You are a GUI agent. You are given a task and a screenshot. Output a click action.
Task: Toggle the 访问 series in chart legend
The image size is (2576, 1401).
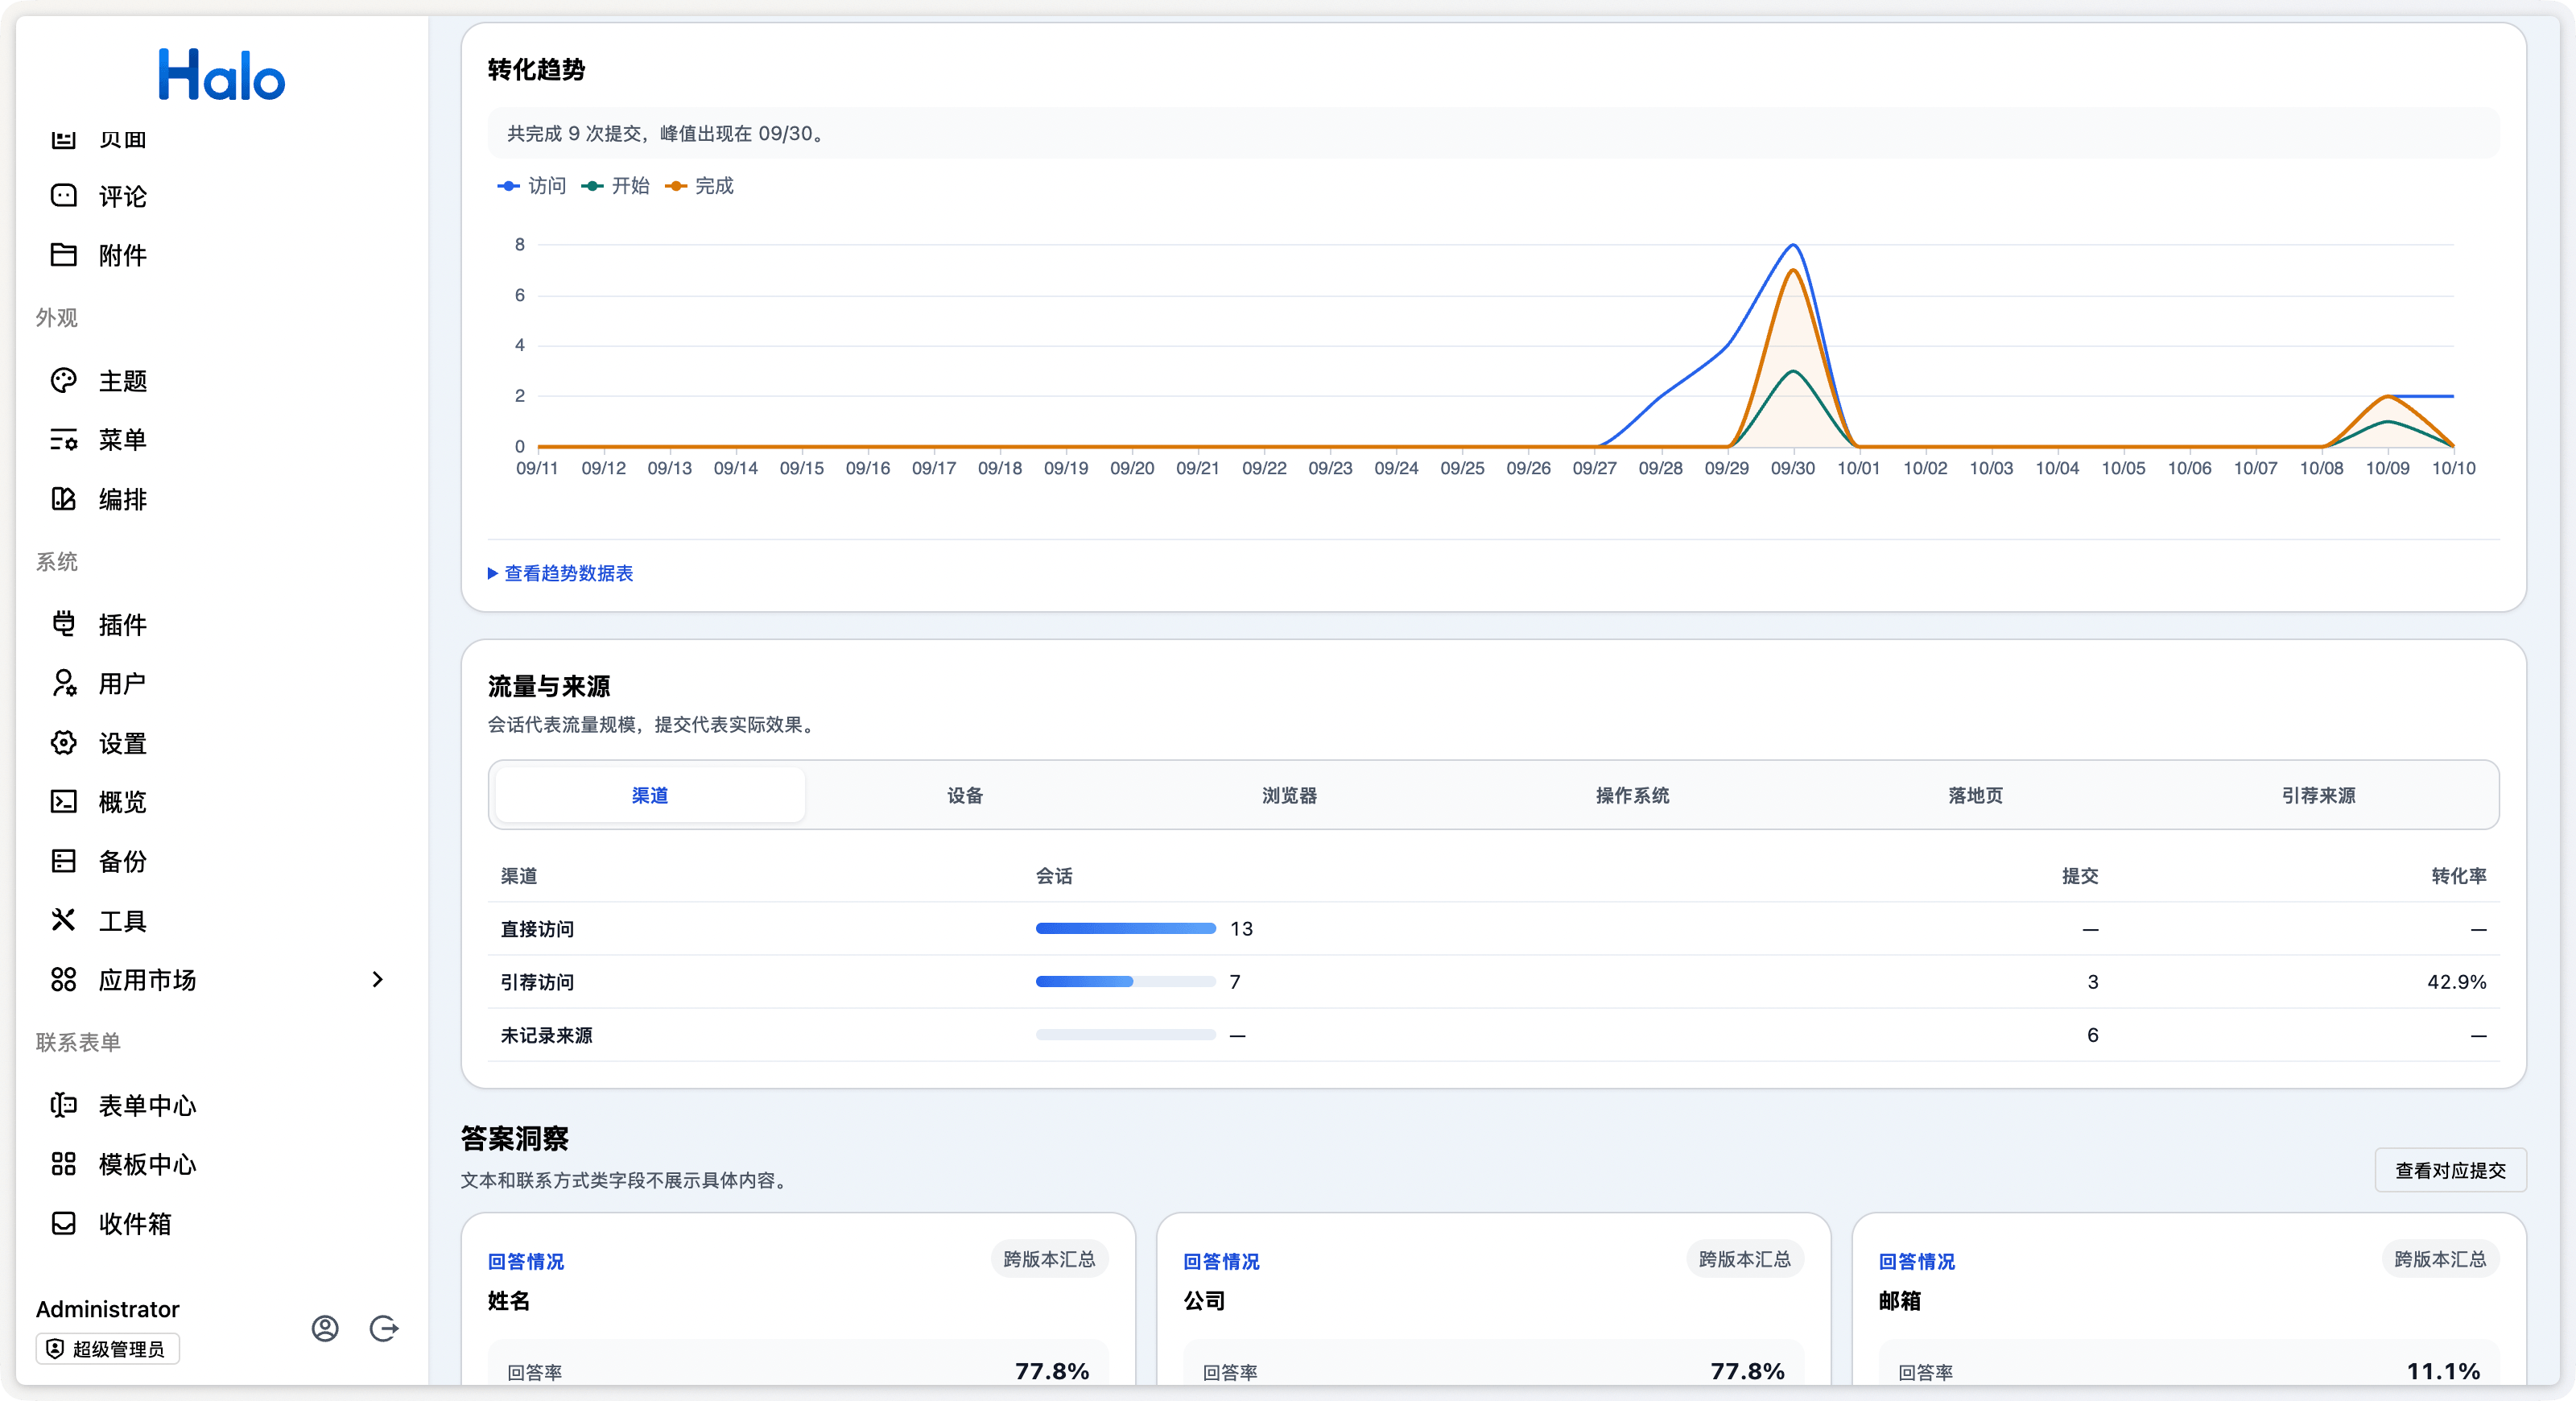[532, 186]
